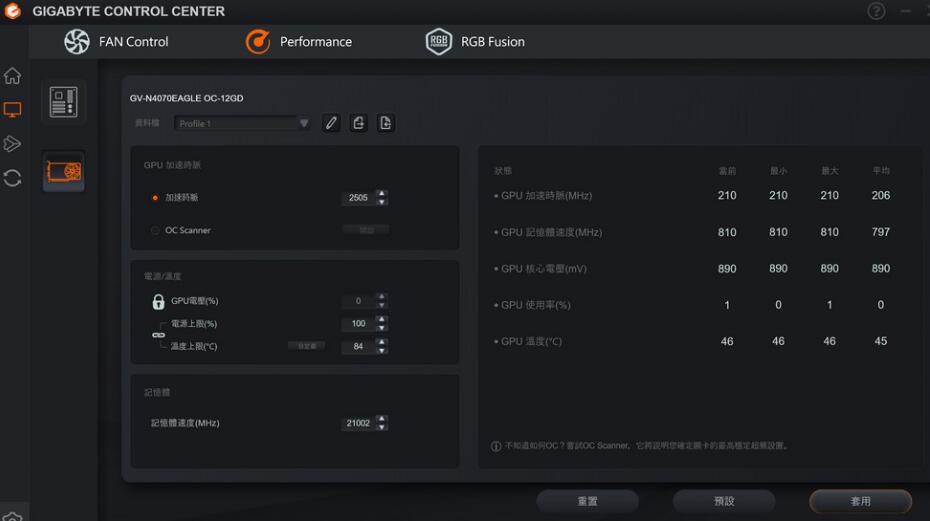This screenshot has width=930, height=521.
Task: Select the OC Scanner radio button
Action: tap(155, 230)
